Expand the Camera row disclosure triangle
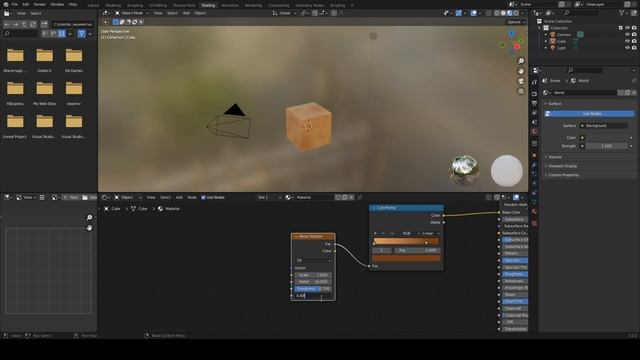The width and height of the screenshot is (640, 360). pyautogui.click(x=546, y=35)
